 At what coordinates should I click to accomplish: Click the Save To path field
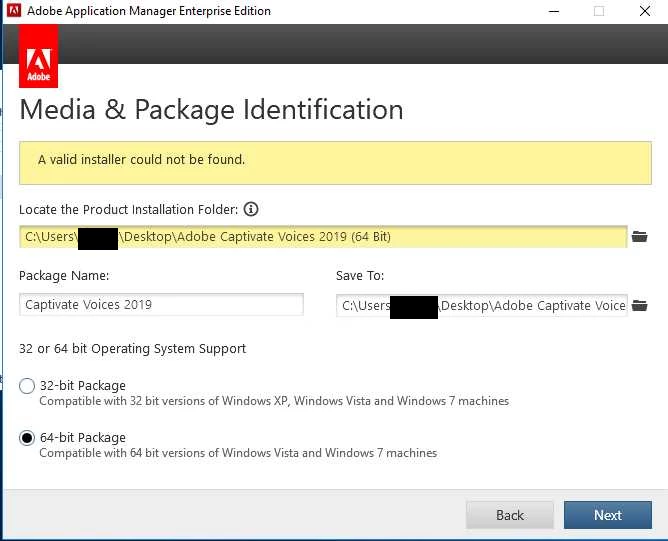click(x=482, y=305)
